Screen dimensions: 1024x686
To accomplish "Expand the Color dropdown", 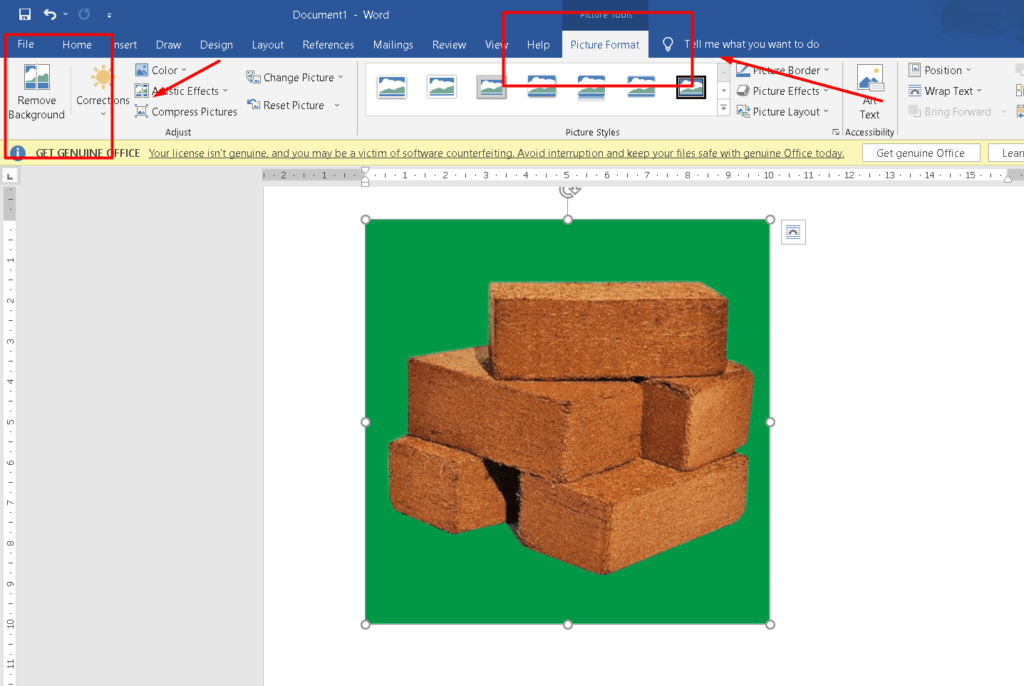I will click(164, 71).
